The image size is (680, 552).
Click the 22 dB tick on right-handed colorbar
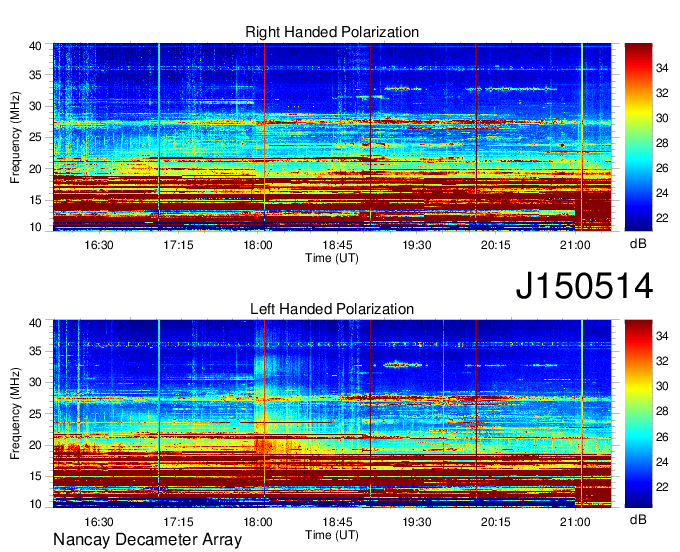[662, 218]
